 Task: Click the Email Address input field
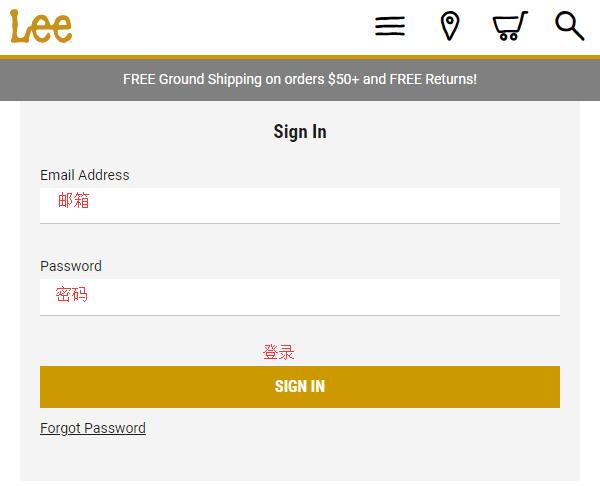[x=300, y=205]
